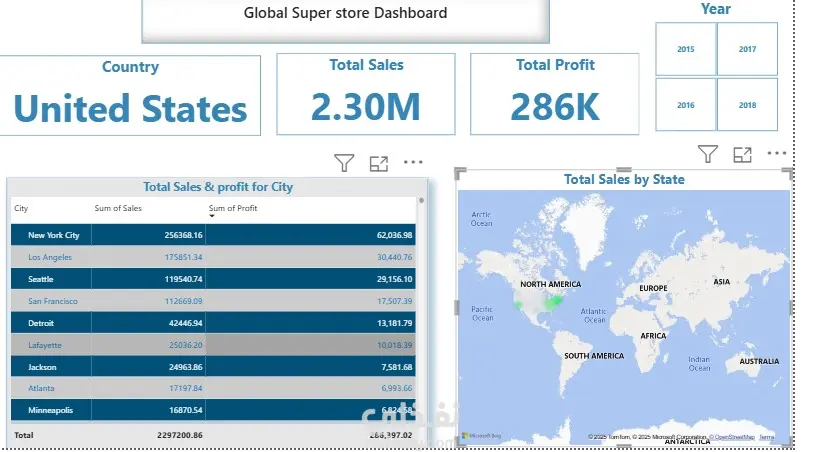
Task: Toggle the 2017 year slicer
Action: [x=747, y=49]
